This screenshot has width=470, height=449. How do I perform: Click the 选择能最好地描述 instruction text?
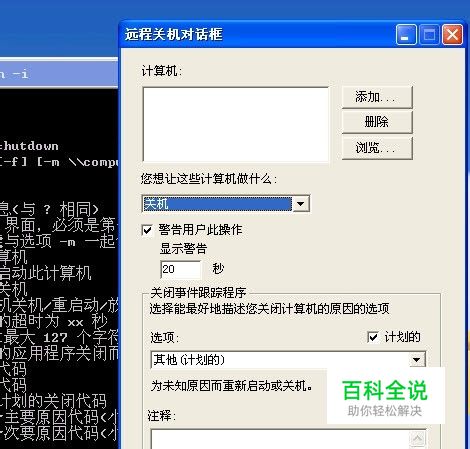(269, 309)
